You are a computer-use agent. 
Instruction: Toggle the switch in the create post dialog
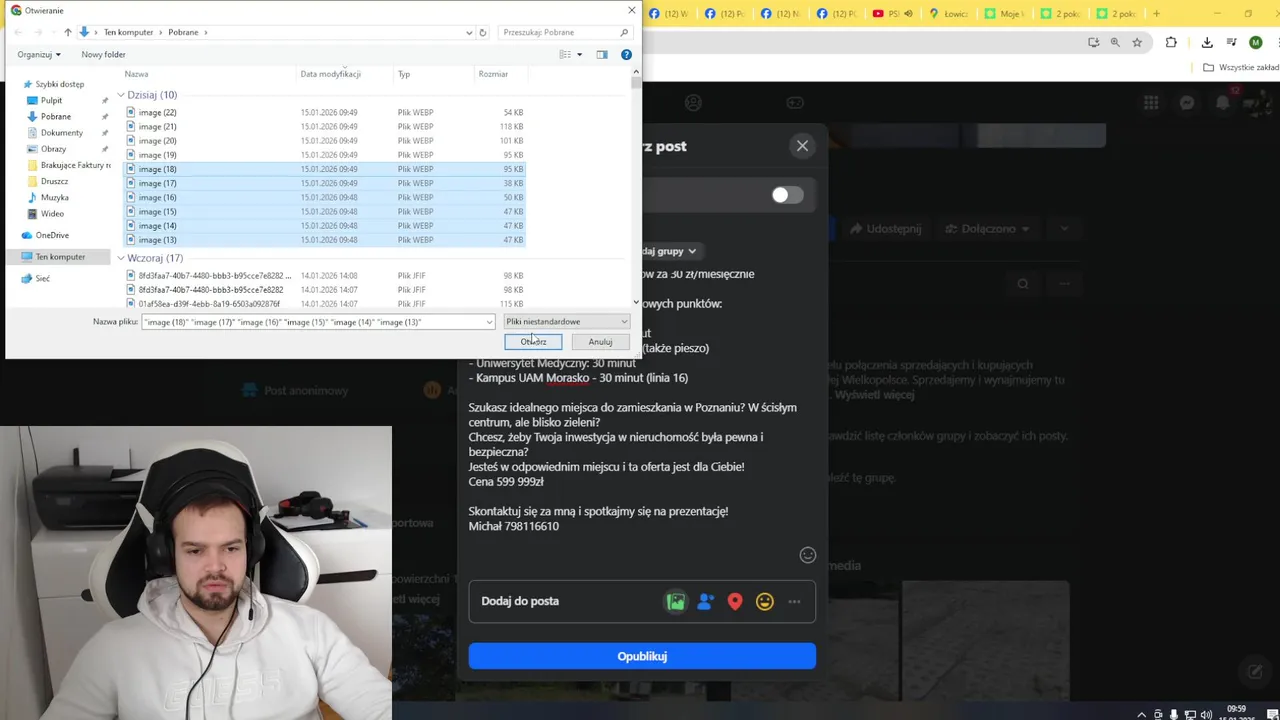coord(787,195)
